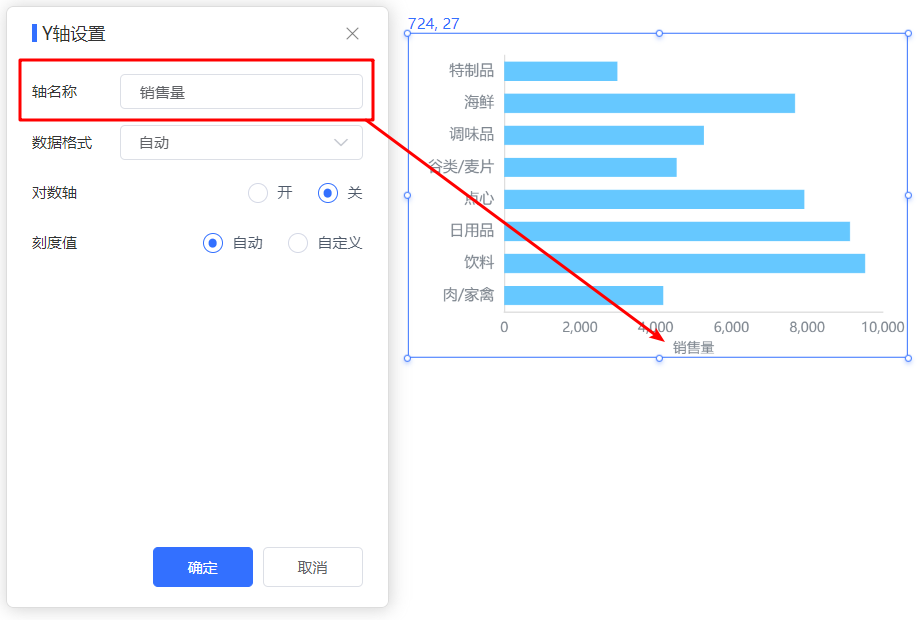Select the 销售量 axis title below chart
The image size is (918, 620).
tap(693, 348)
